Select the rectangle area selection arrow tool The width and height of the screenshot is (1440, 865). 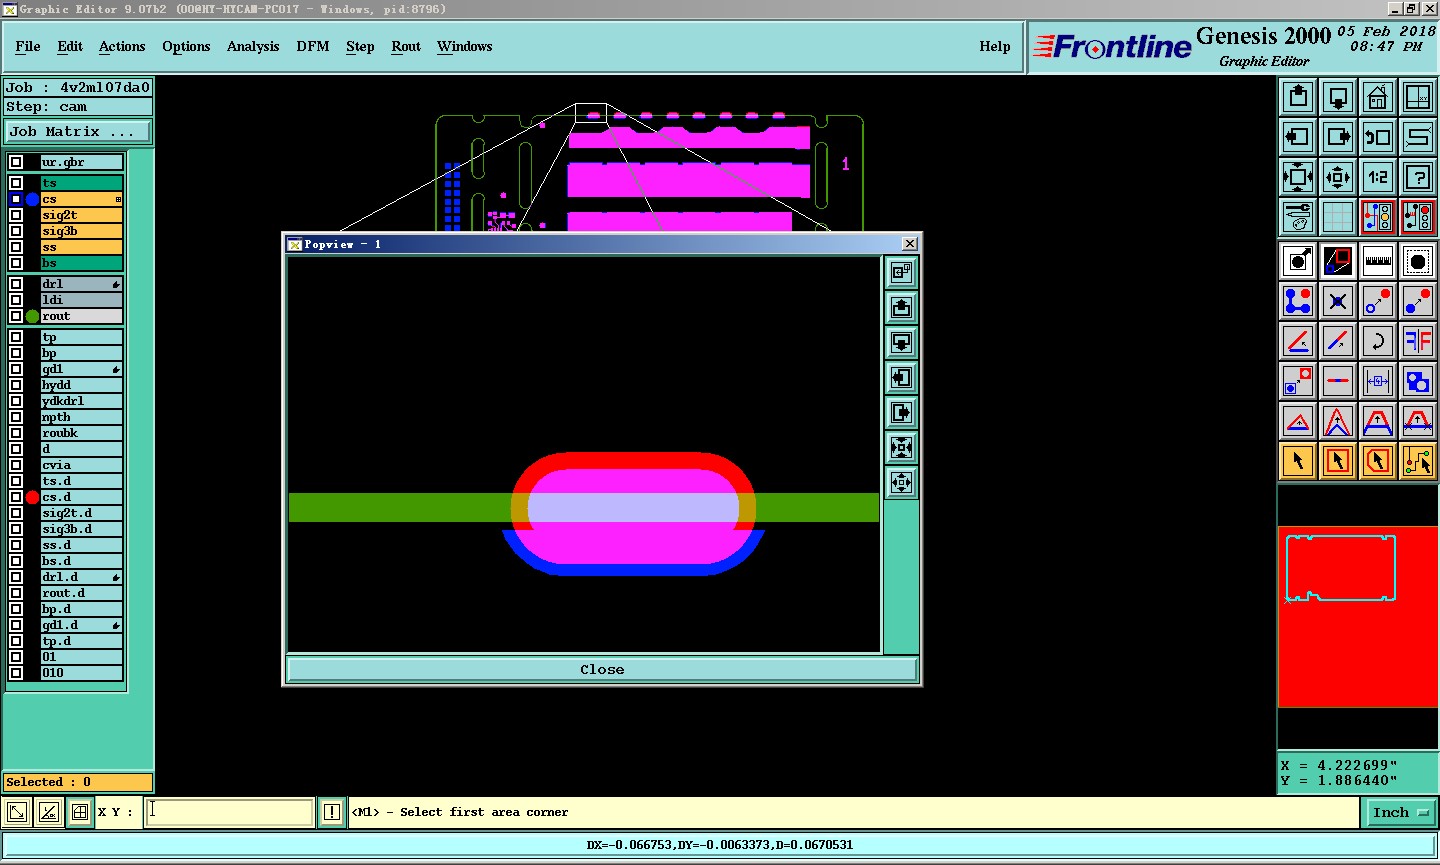[1338, 461]
